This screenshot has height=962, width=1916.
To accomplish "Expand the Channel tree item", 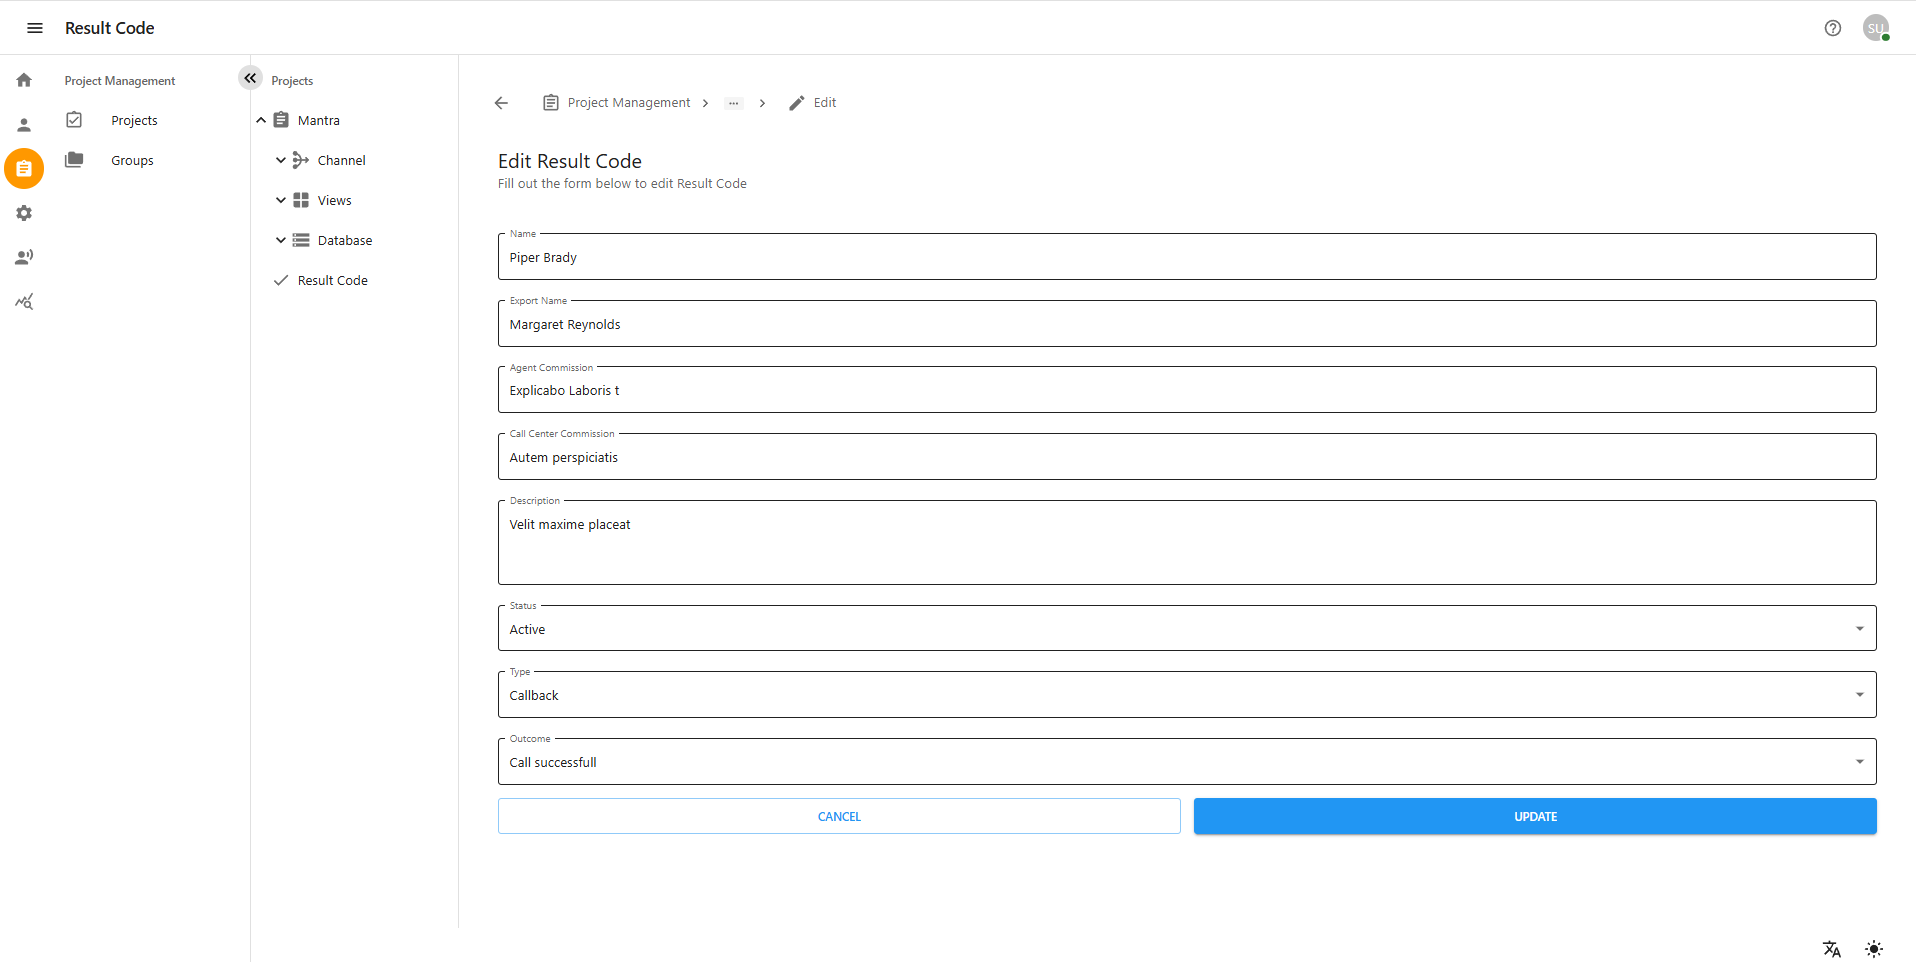I will [280, 160].
